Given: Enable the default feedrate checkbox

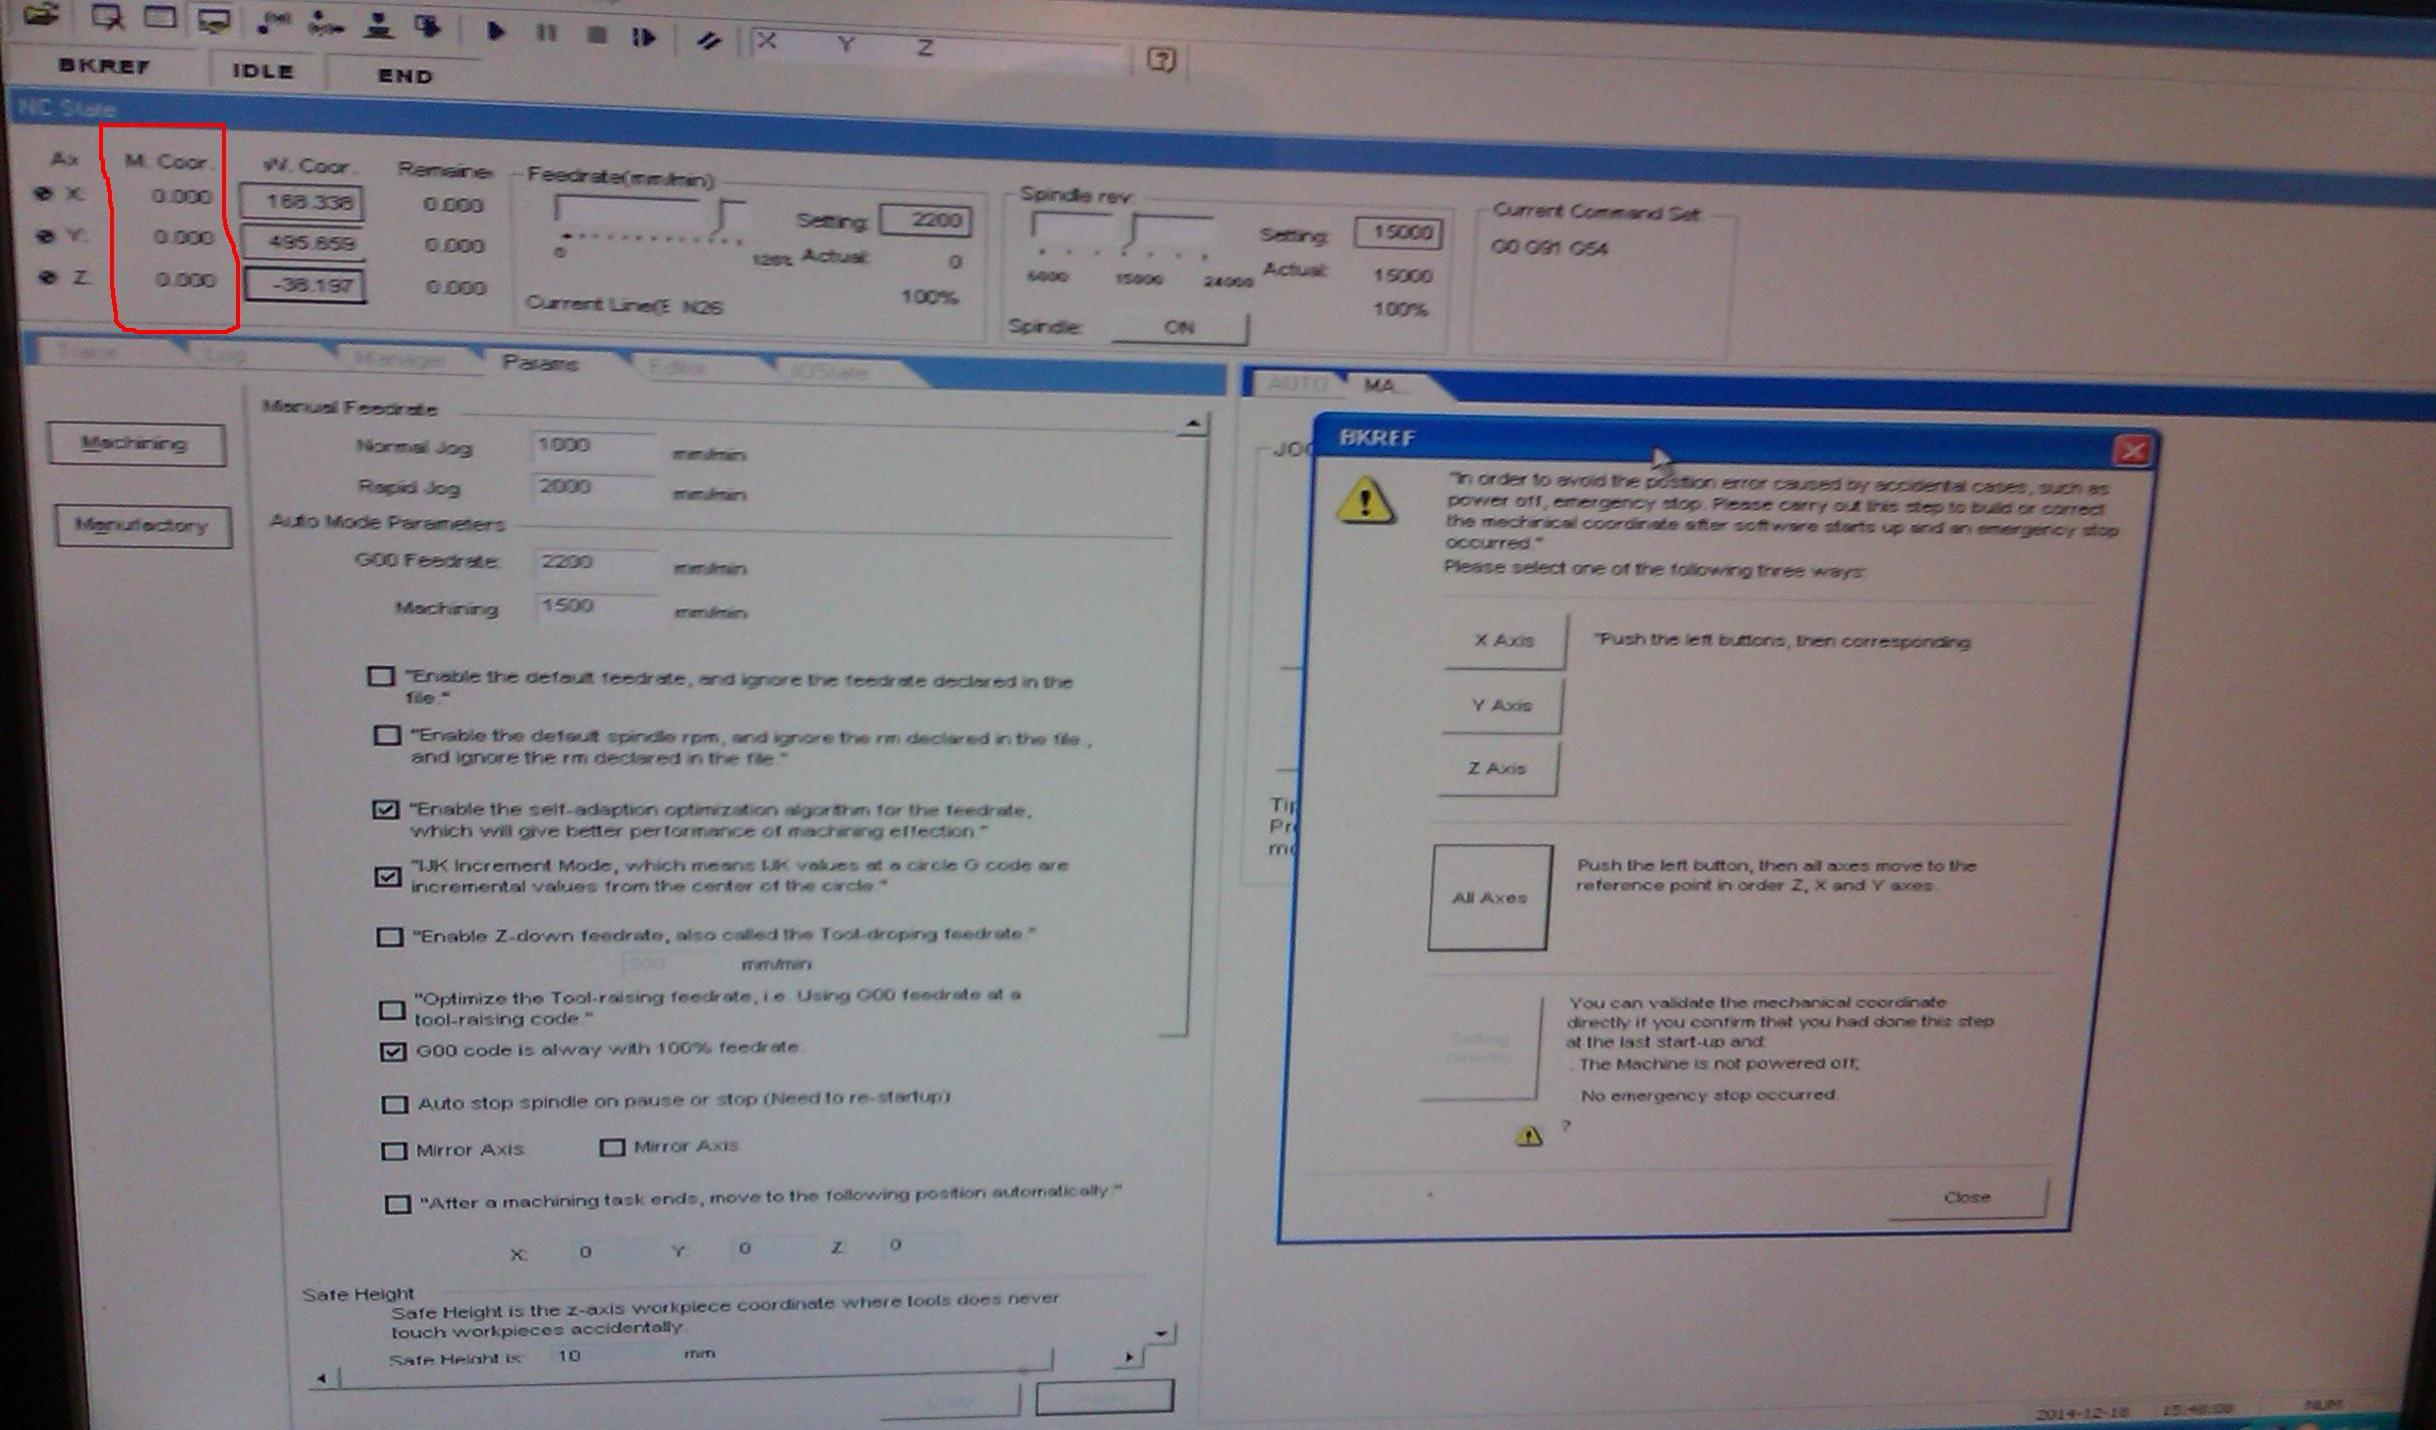Looking at the screenshot, I should tap(381, 677).
